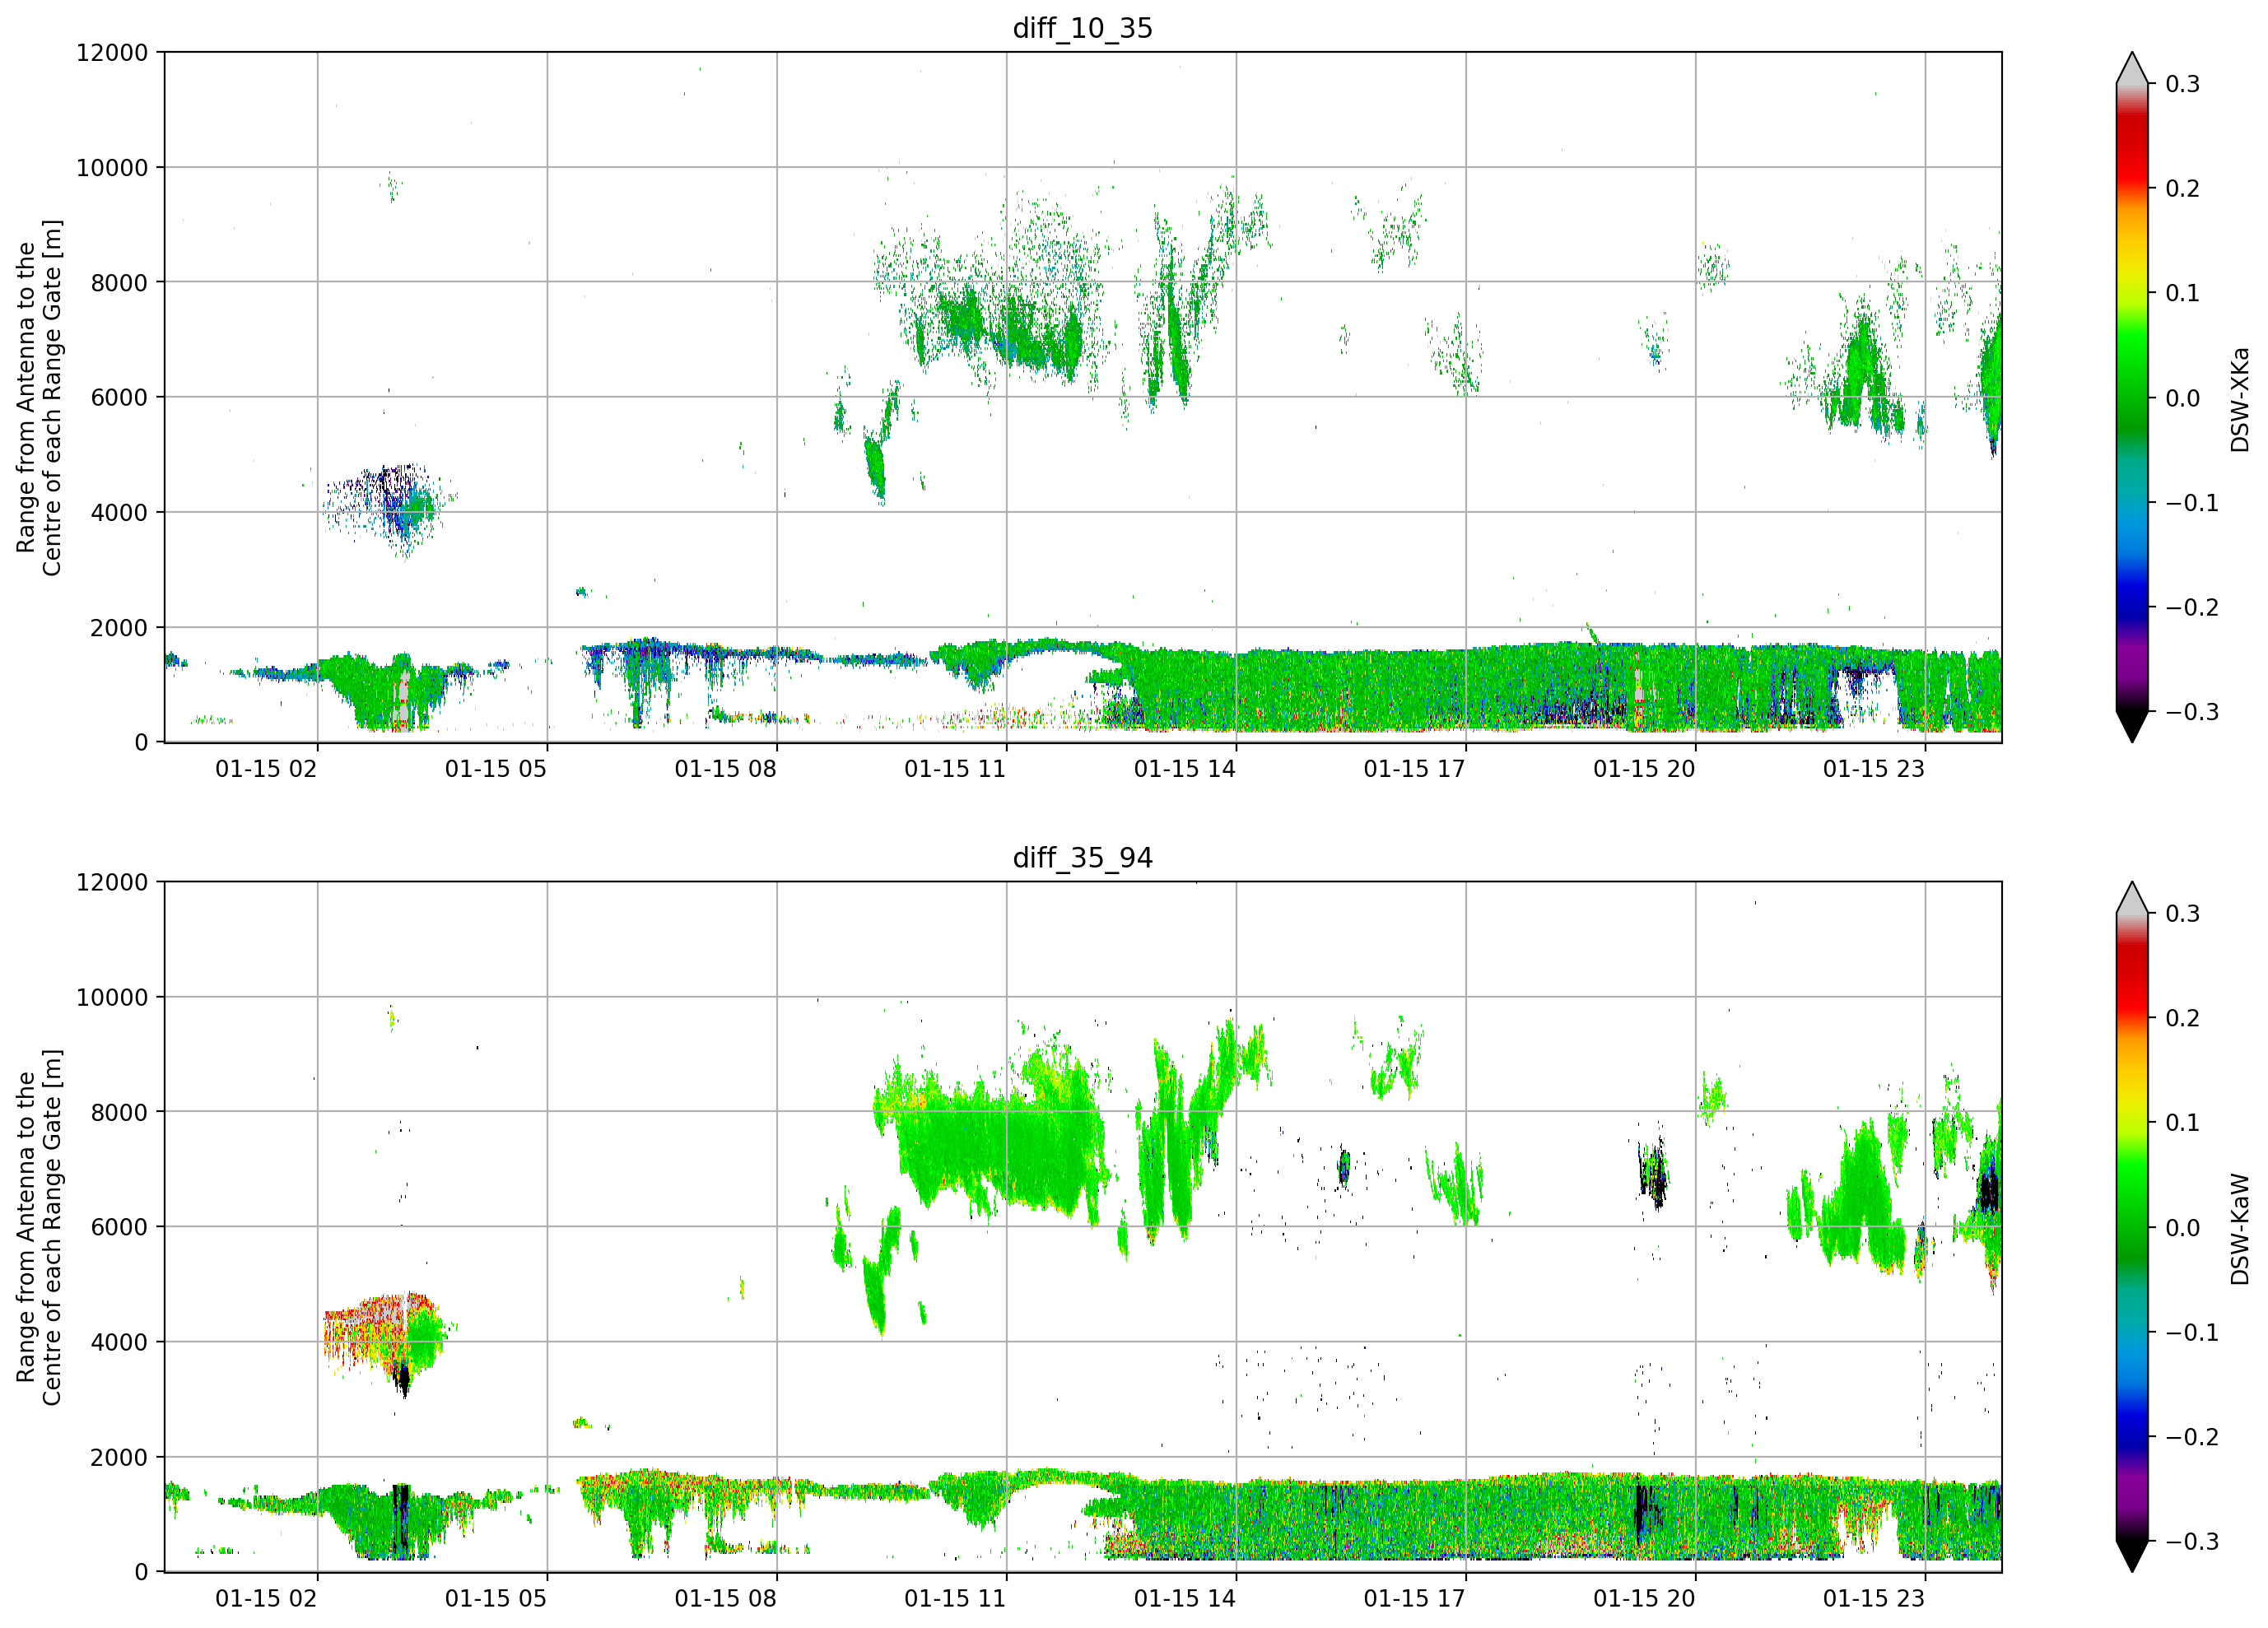The height and width of the screenshot is (1628, 2268).
Task: Click the 01-15 05 time tick under diff_35_94
Action: [496, 1599]
